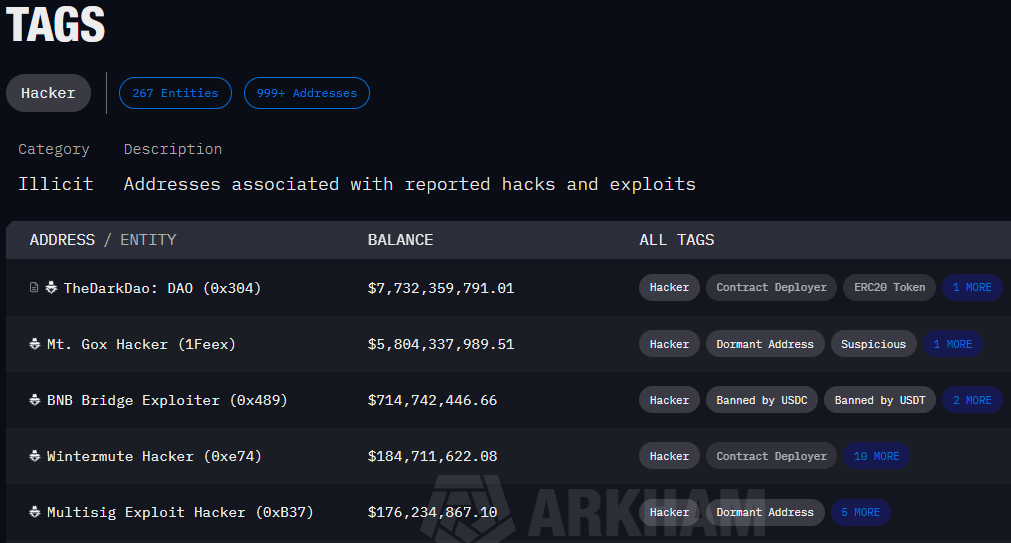Open TheDarkDao: DAO (0x304) entity
Image resolution: width=1011 pixels, height=543 pixels.
162,288
